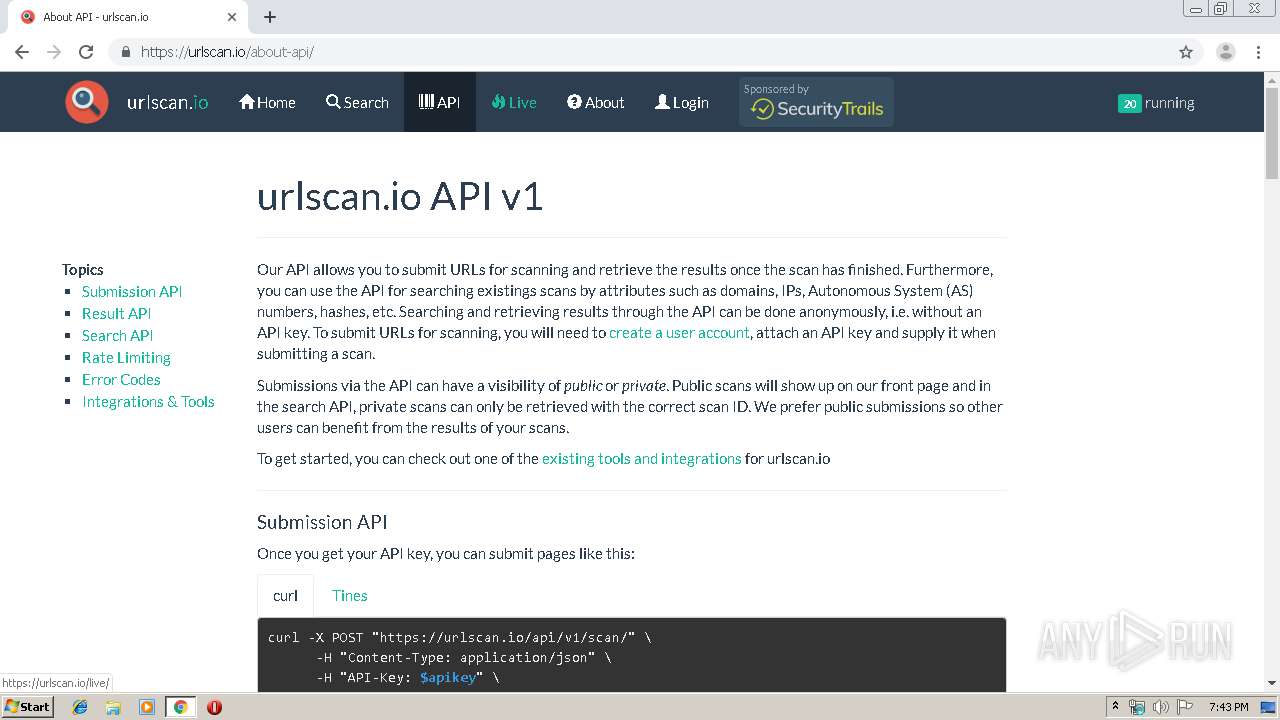The image size is (1280, 720).
Task: Click the Topics sidebar heading
Action: pyautogui.click(x=83, y=269)
